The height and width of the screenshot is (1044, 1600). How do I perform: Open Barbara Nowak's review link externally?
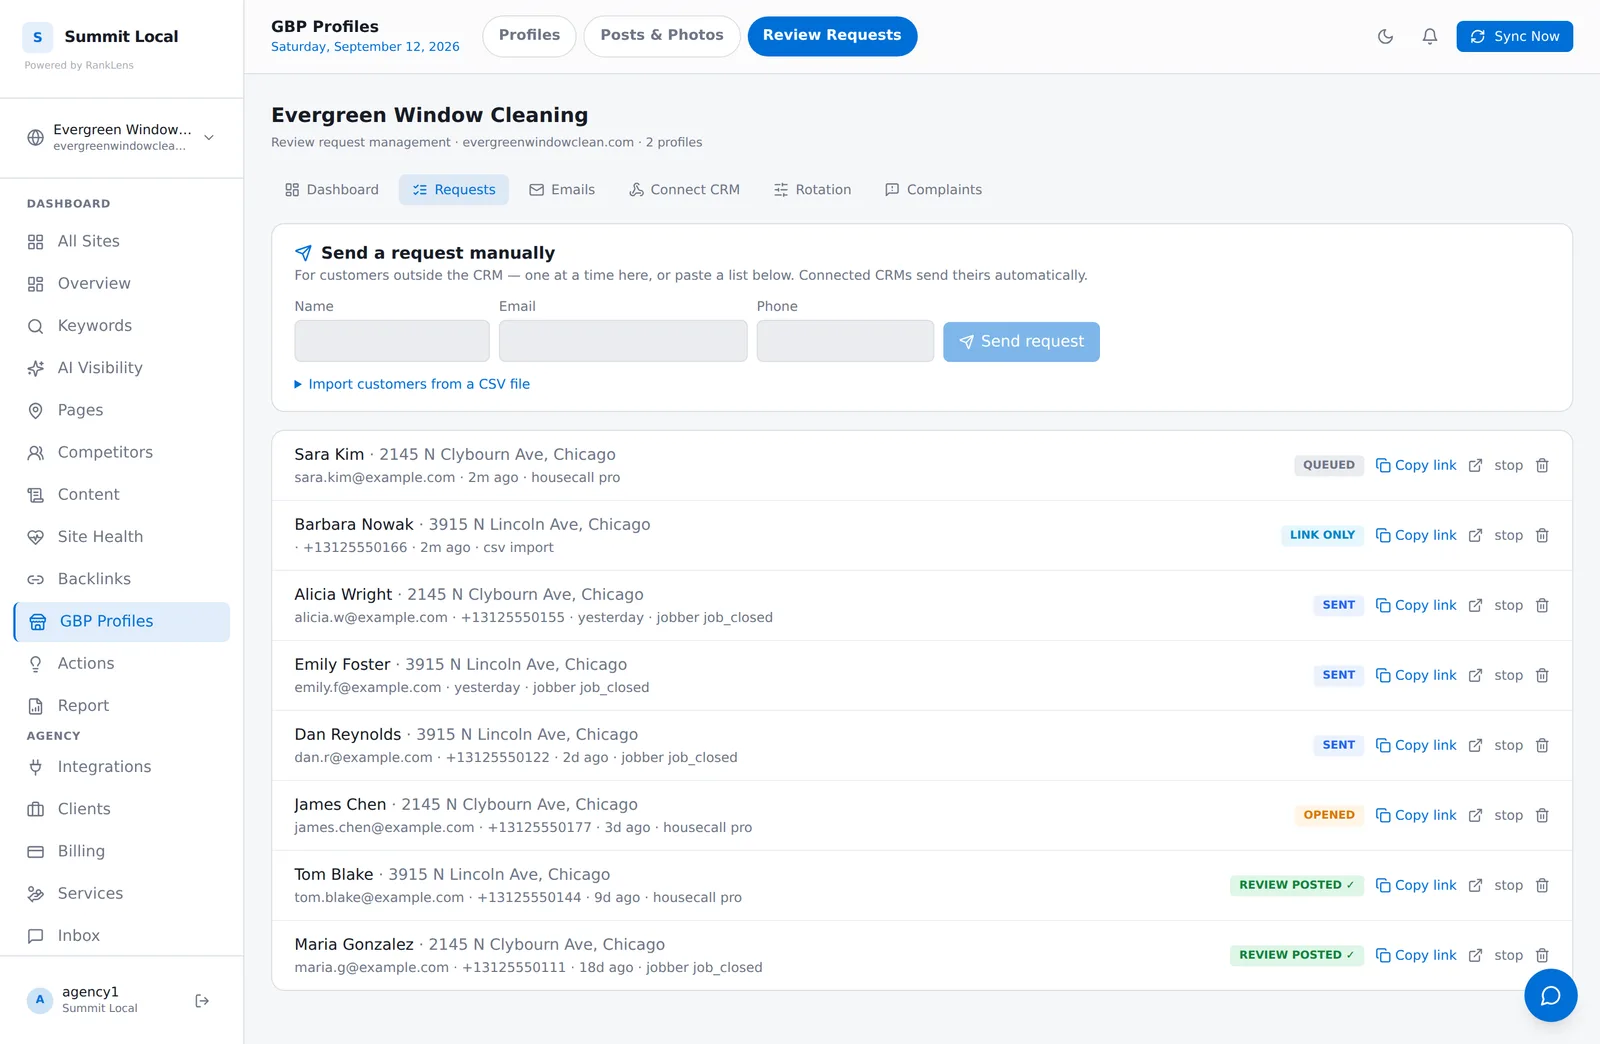point(1475,536)
